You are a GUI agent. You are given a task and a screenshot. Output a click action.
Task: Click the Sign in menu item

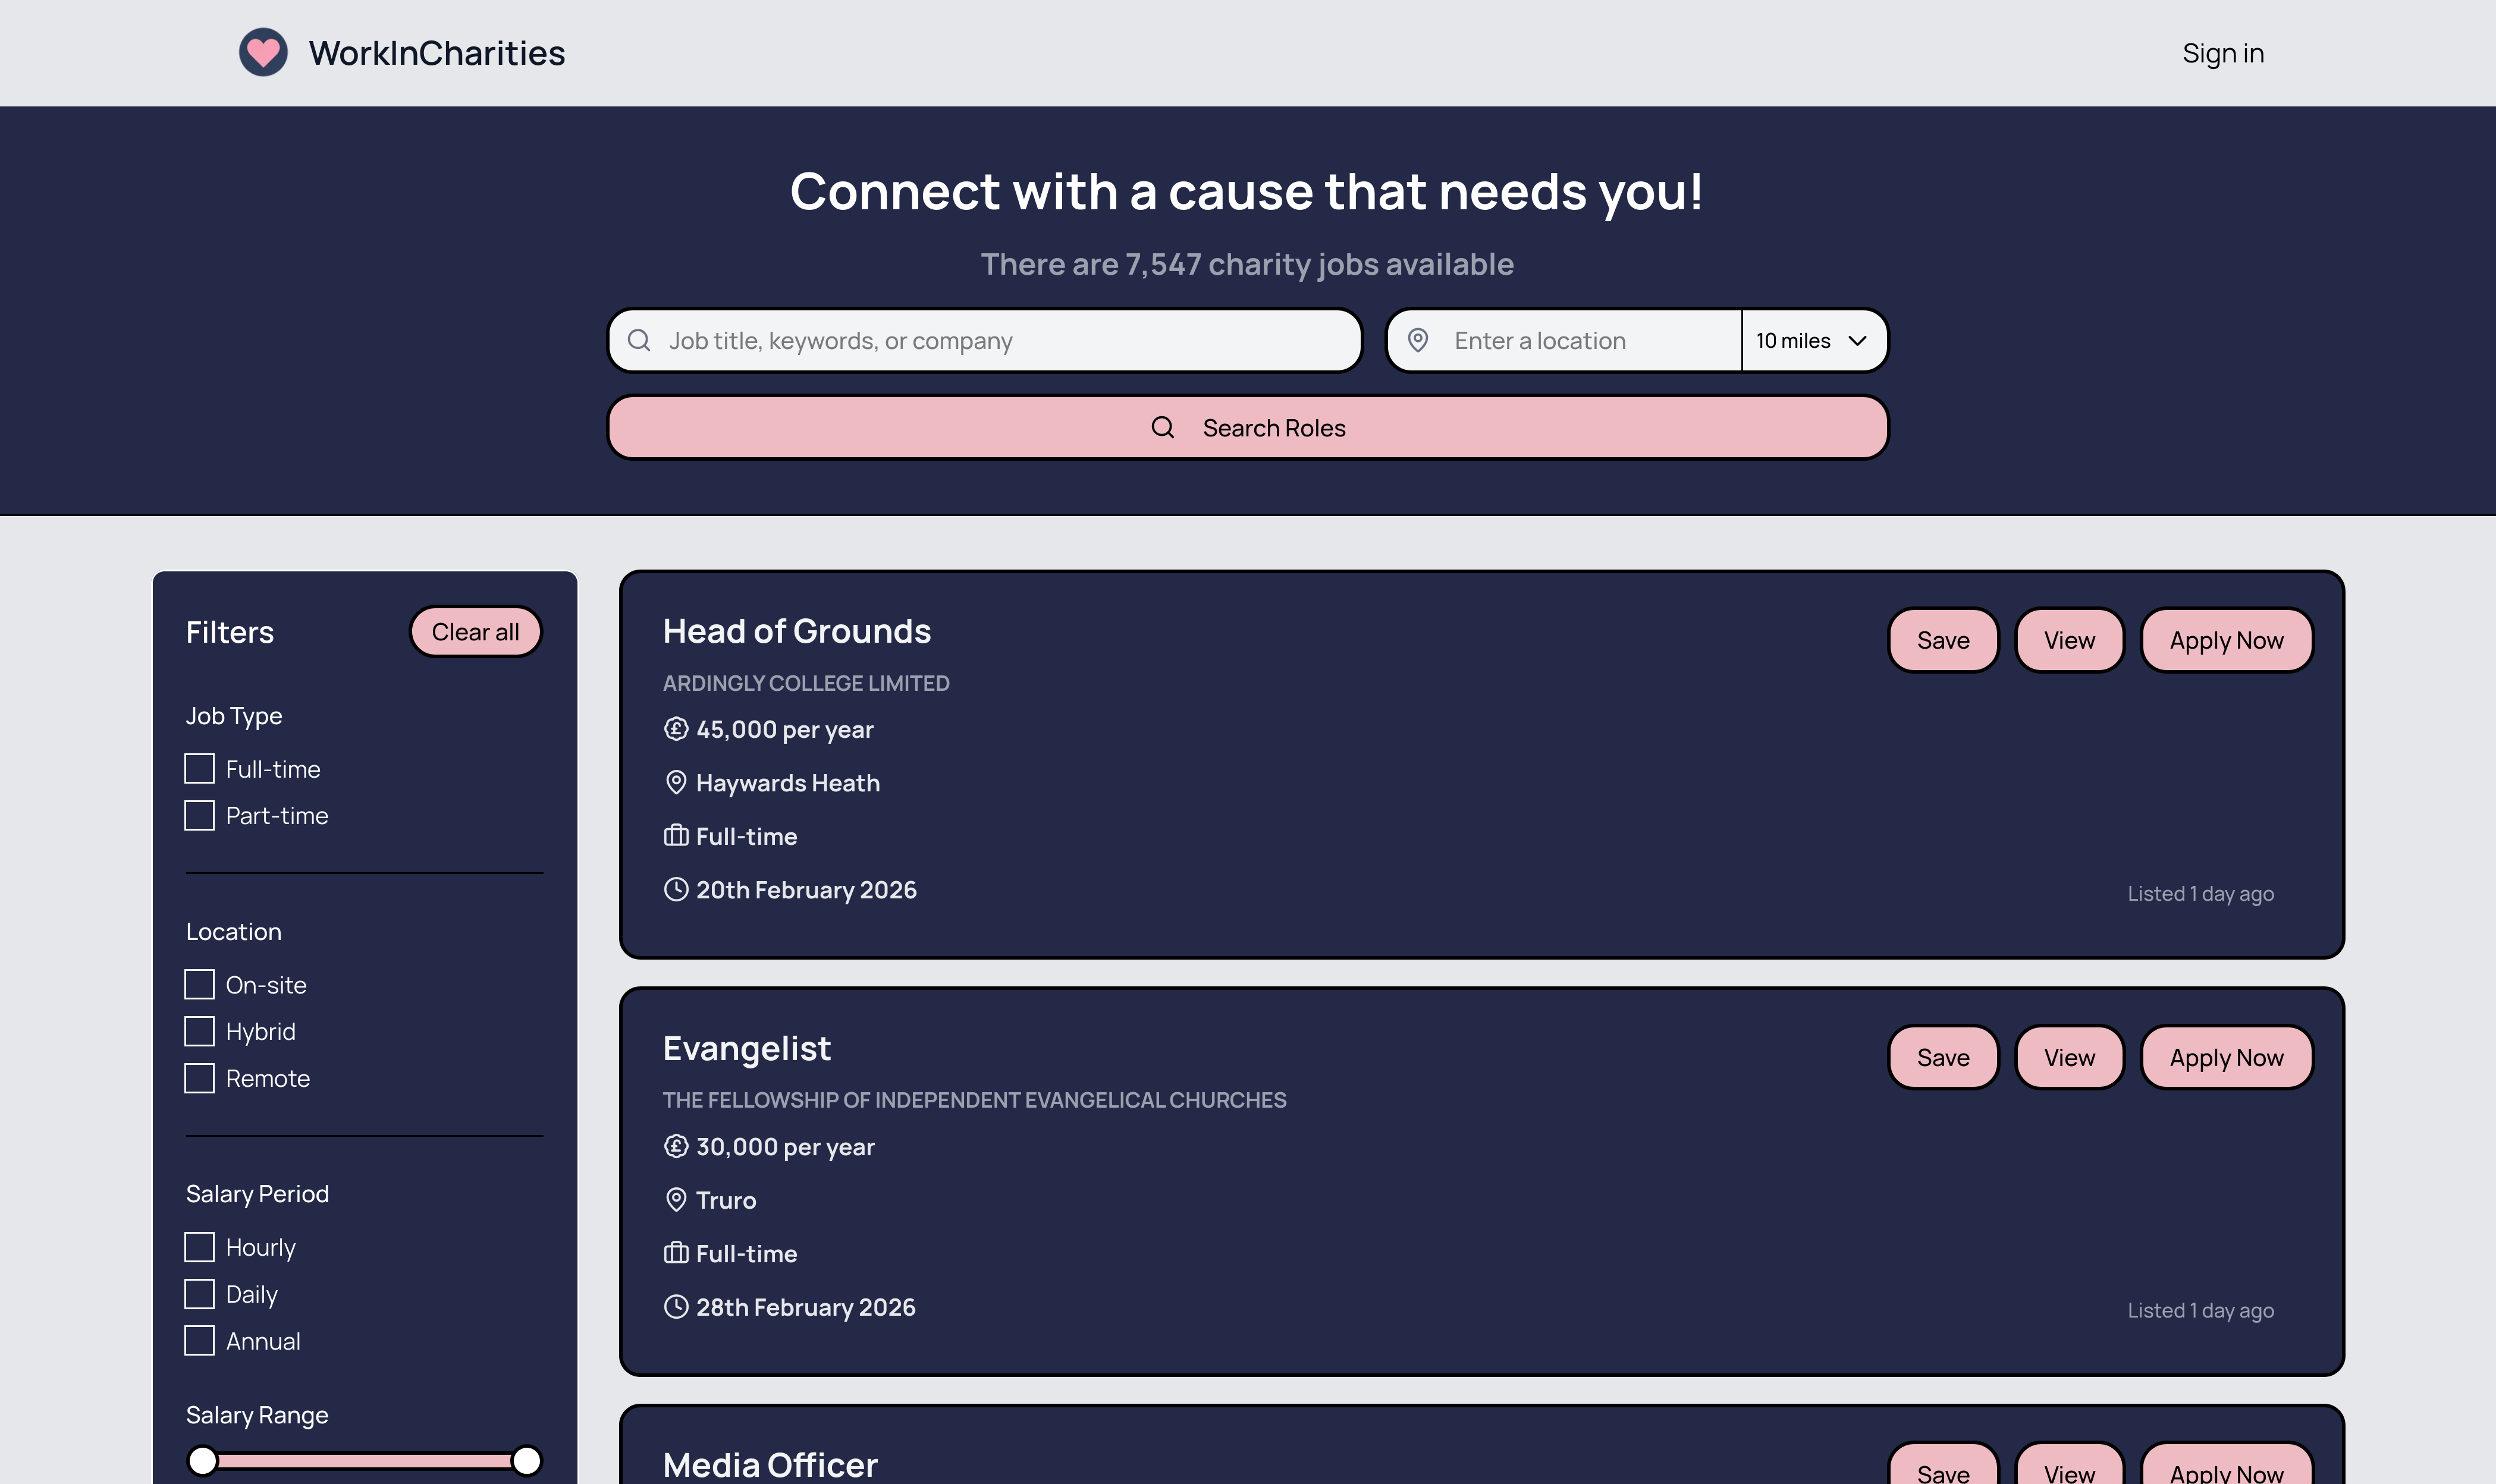2222,52
